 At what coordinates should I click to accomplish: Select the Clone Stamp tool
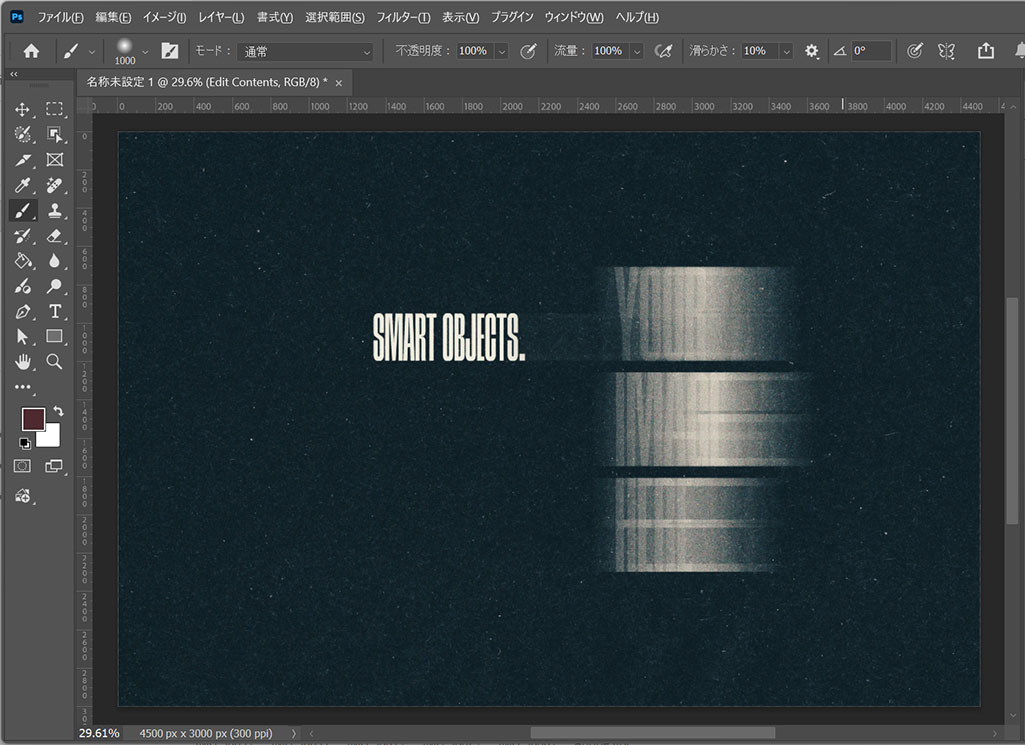click(54, 211)
